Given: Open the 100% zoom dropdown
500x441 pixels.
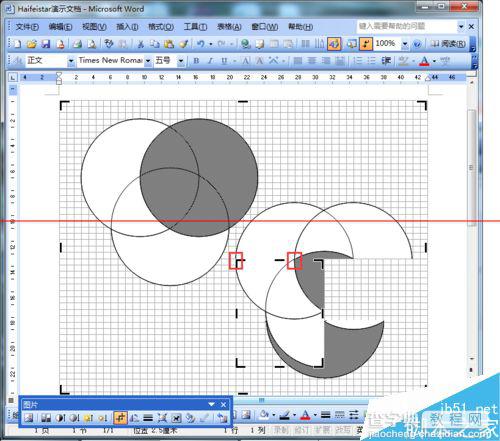Looking at the screenshot, I should point(405,44).
